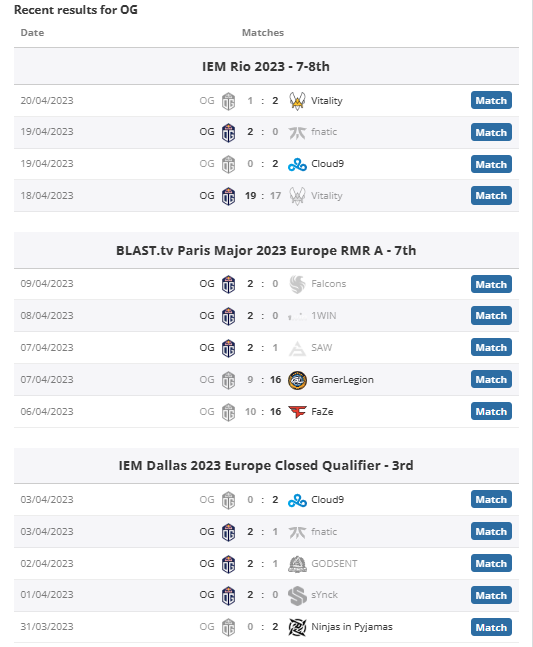
Task: Open BLAST.tv Paris Major 2023 Europe RMR A heading
Action: click(266, 250)
